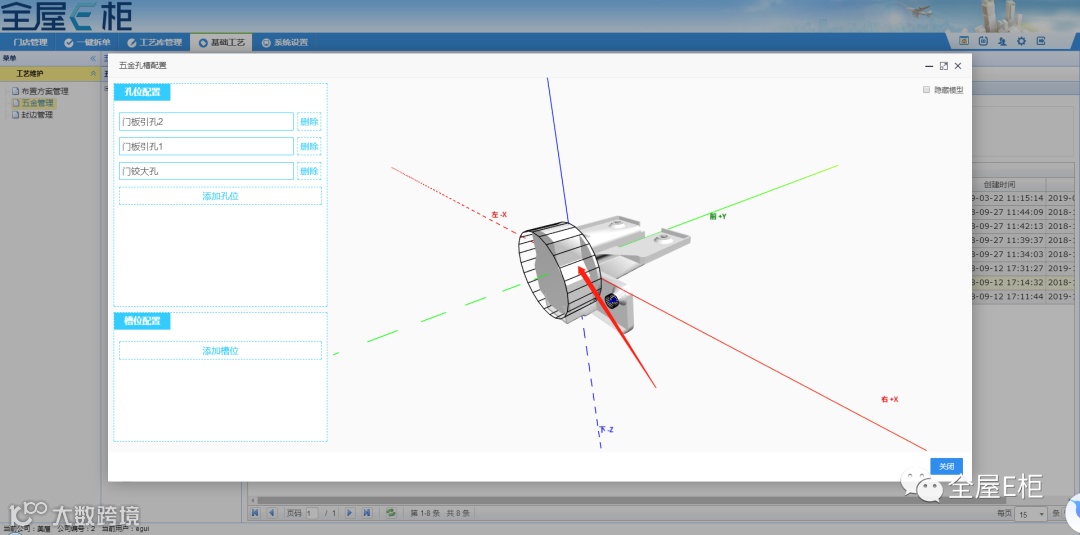
Task: Click the 布置方案管理 document icon
Action: [x=16, y=91]
